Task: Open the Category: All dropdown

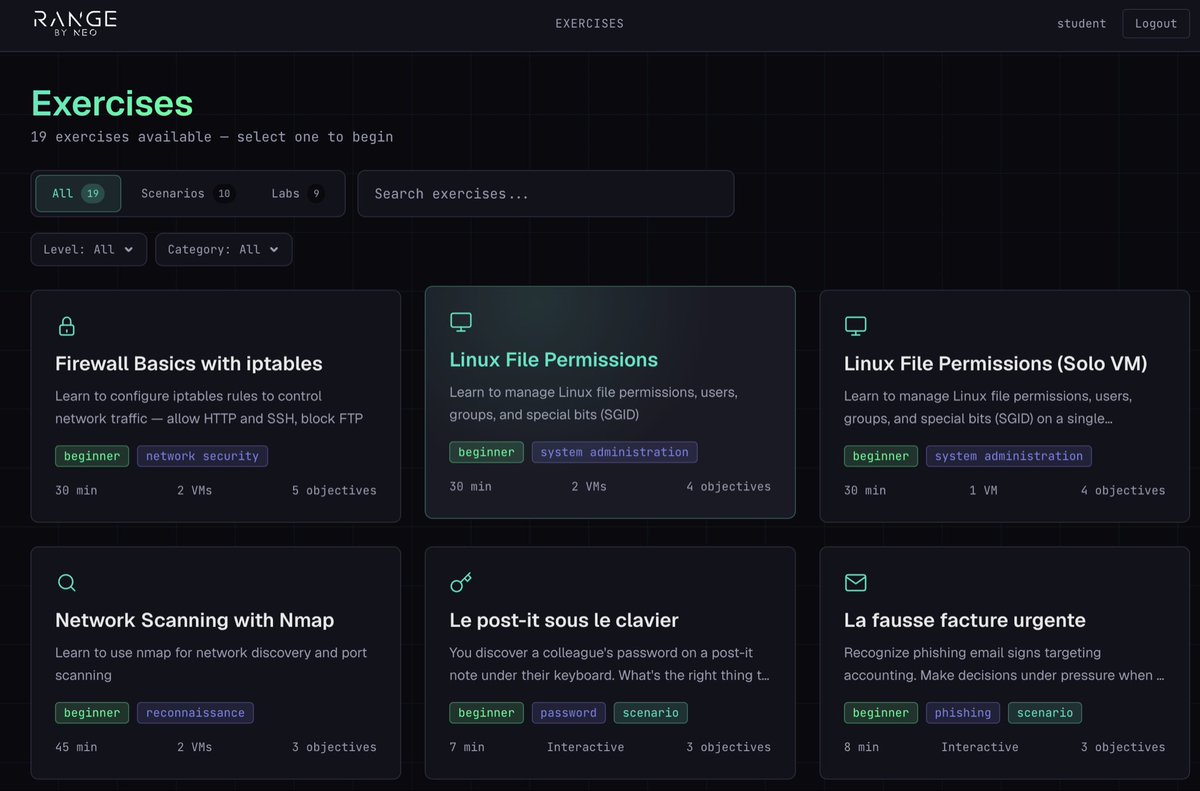Action: pos(224,249)
